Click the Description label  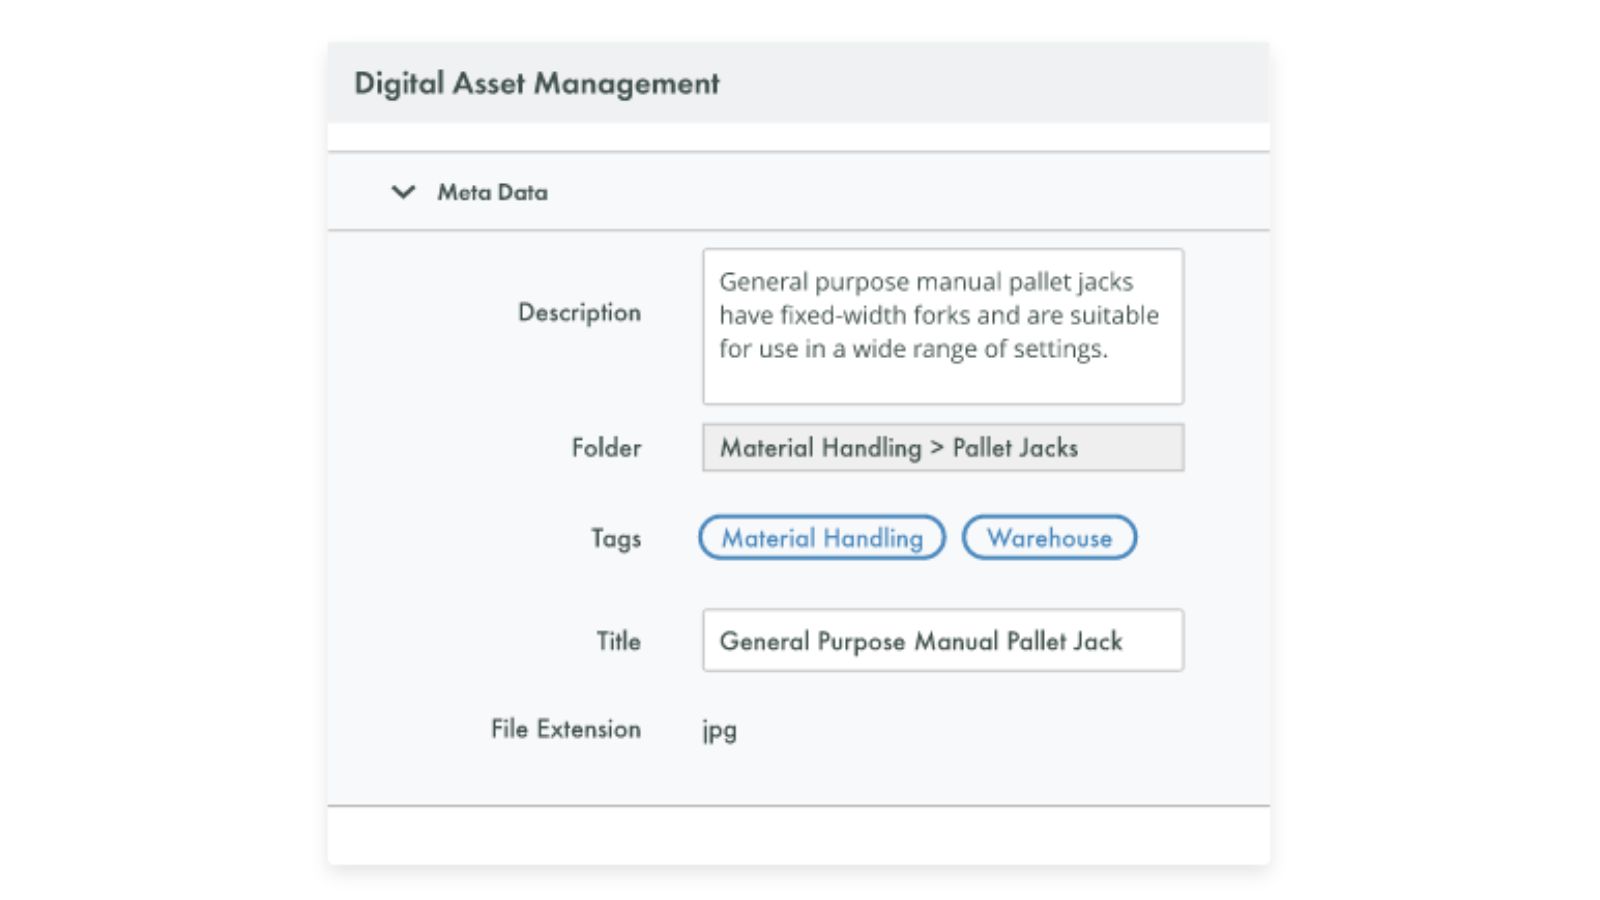[579, 313]
